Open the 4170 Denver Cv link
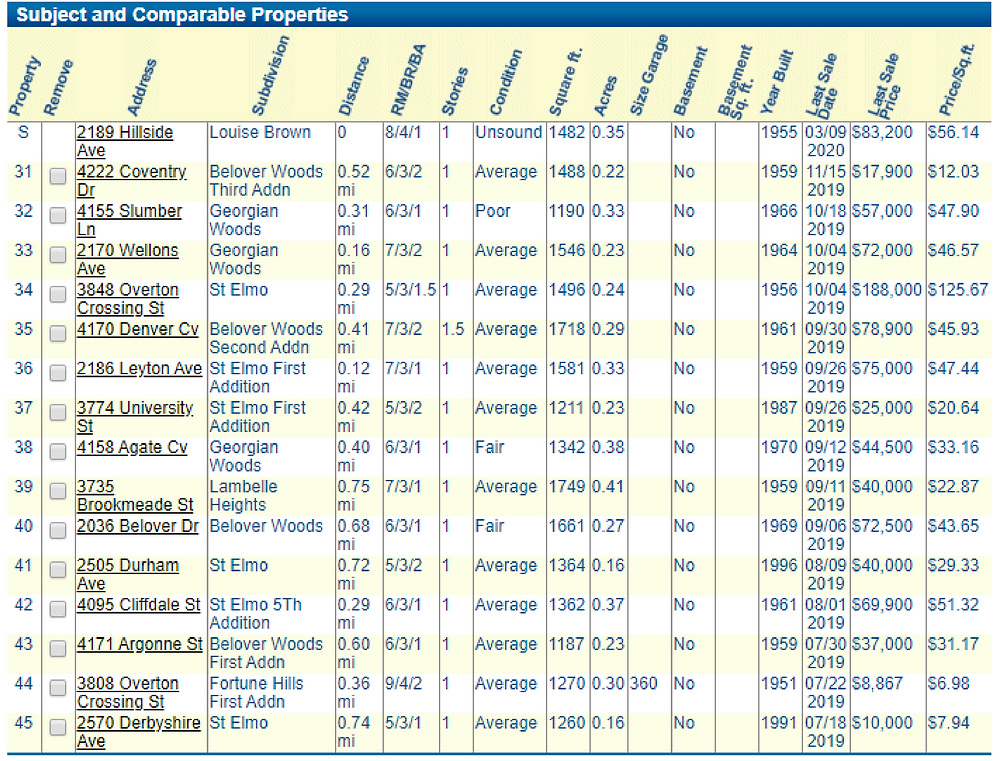This screenshot has height=761, width=1000. point(138,329)
